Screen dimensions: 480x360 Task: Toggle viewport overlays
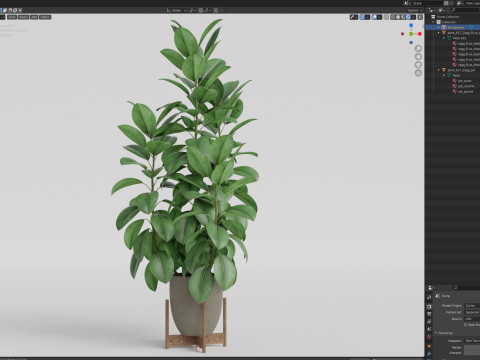[x=374, y=17]
